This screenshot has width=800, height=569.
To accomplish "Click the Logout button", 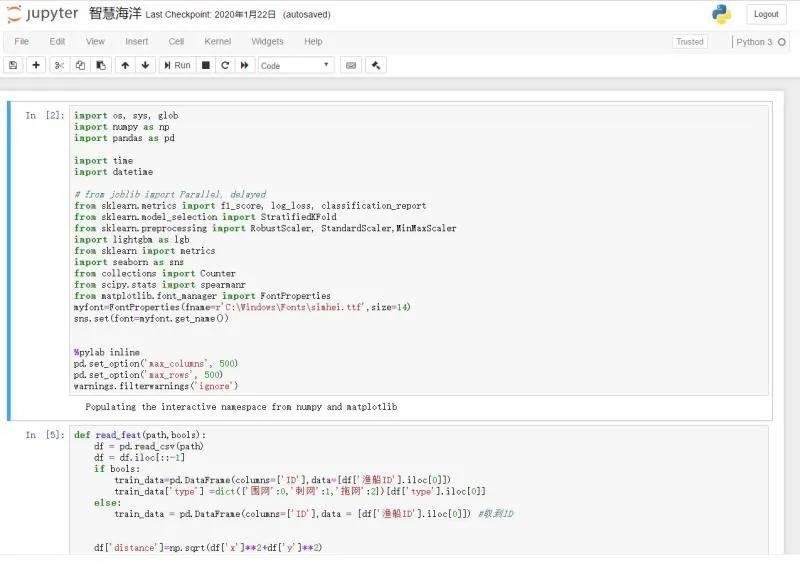I will click(766, 14).
